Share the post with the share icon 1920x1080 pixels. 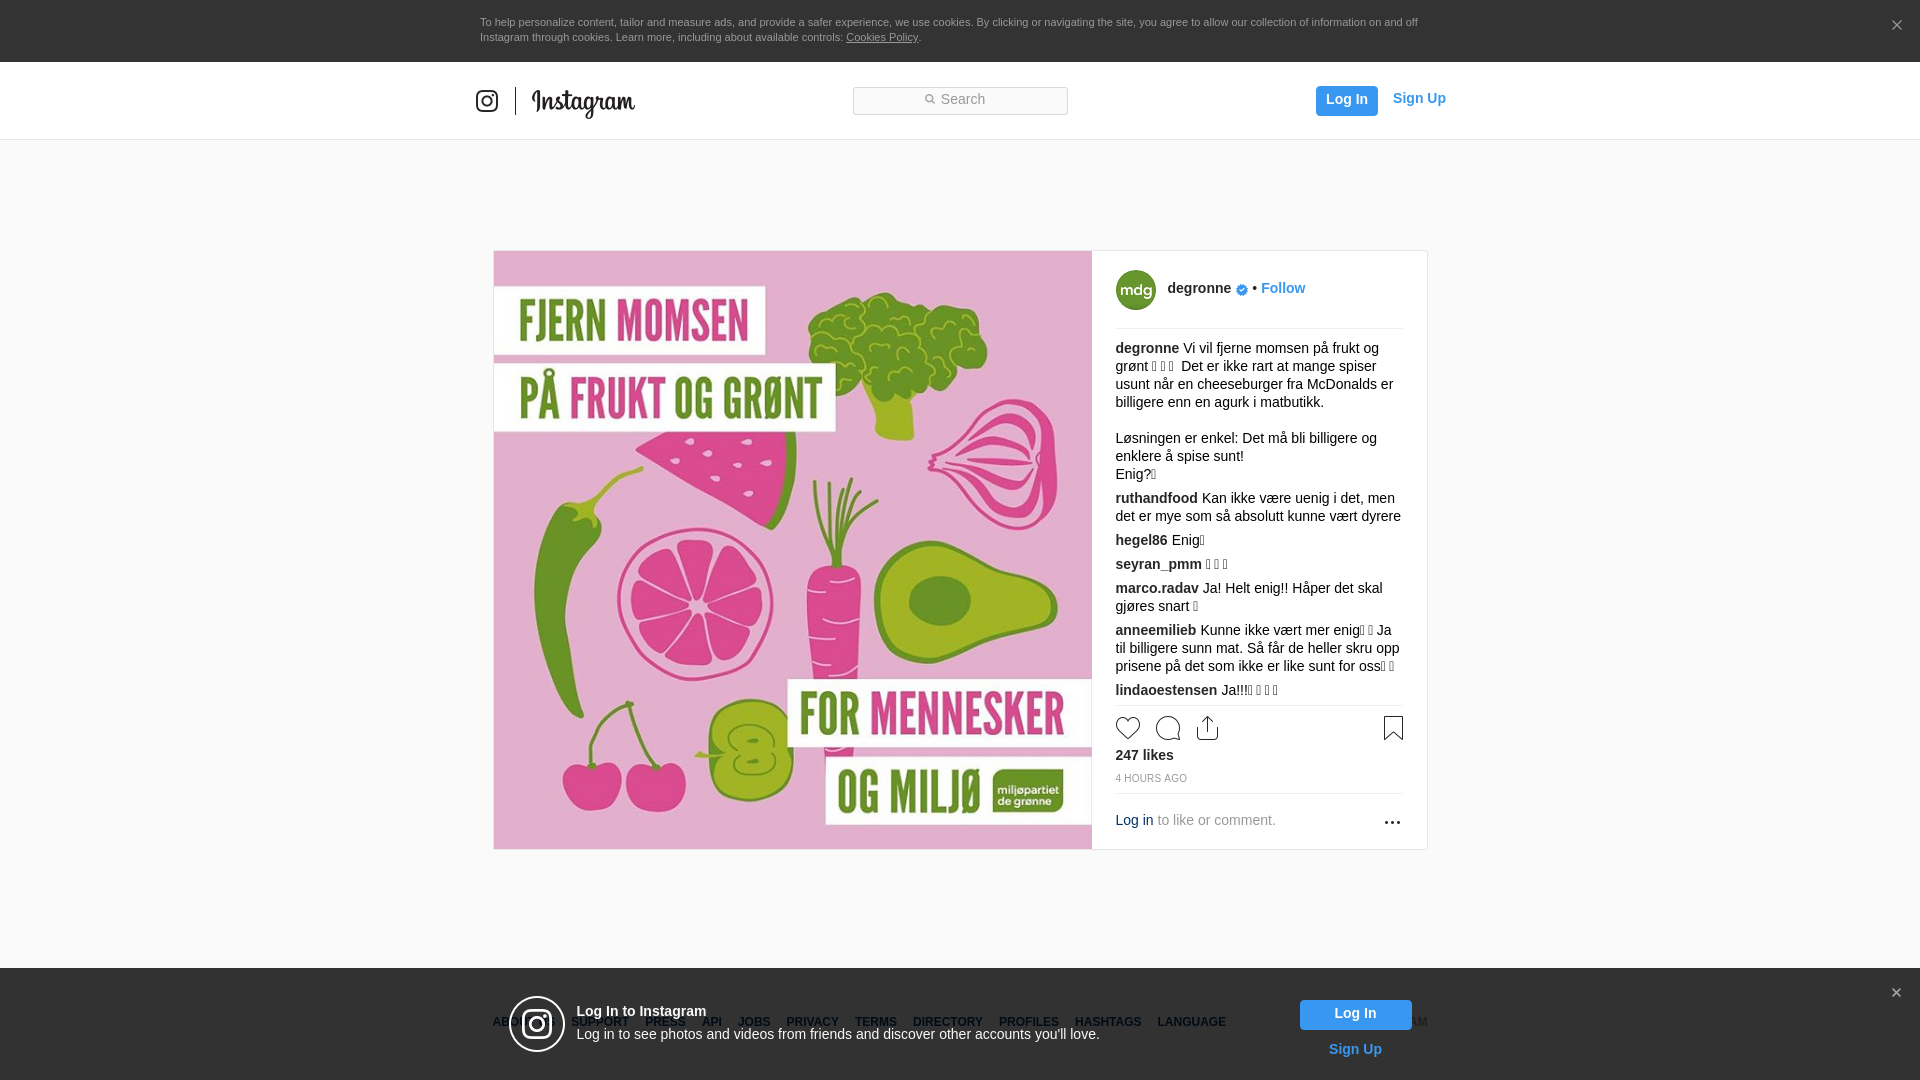pos(1208,728)
